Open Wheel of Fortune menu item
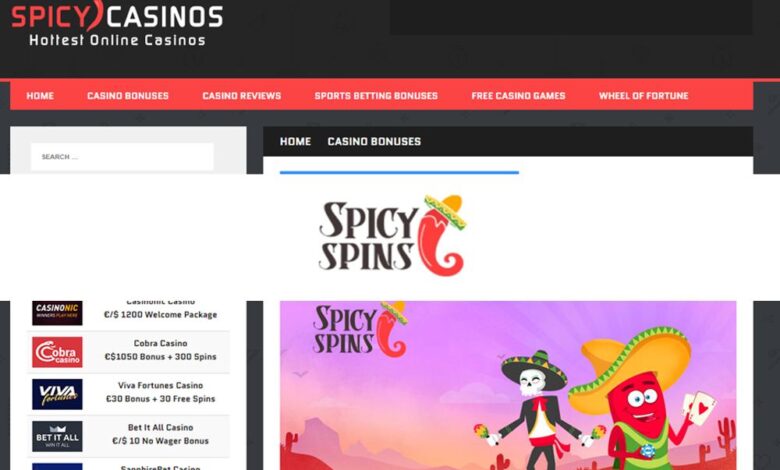 pyautogui.click(x=644, y=95)
